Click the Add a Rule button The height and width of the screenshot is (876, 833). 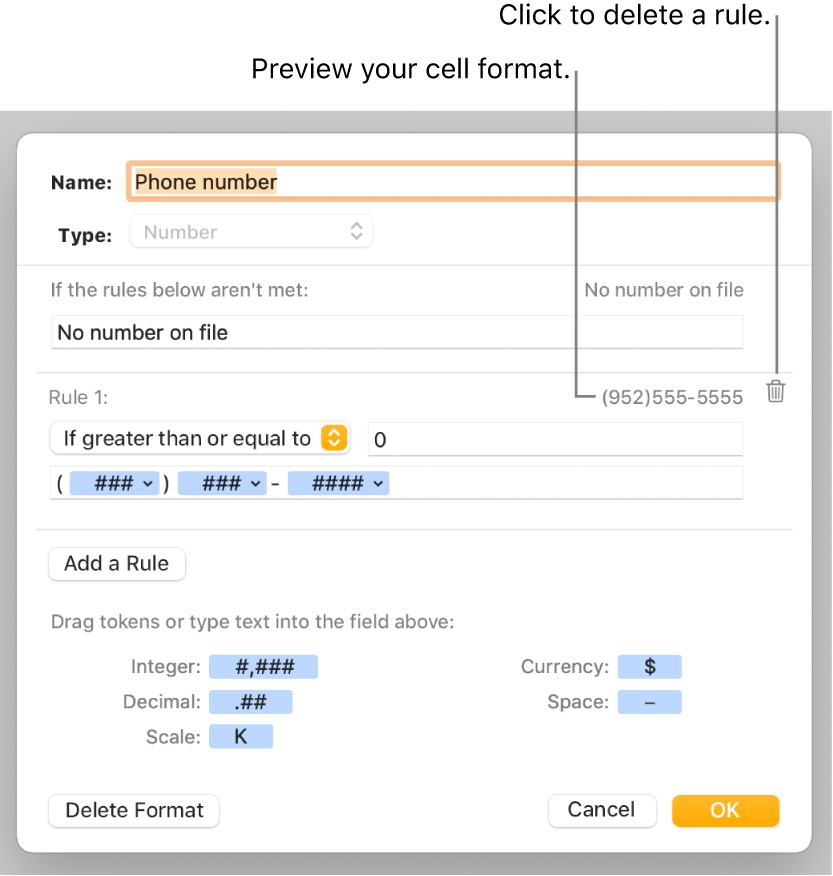[117, 563]
